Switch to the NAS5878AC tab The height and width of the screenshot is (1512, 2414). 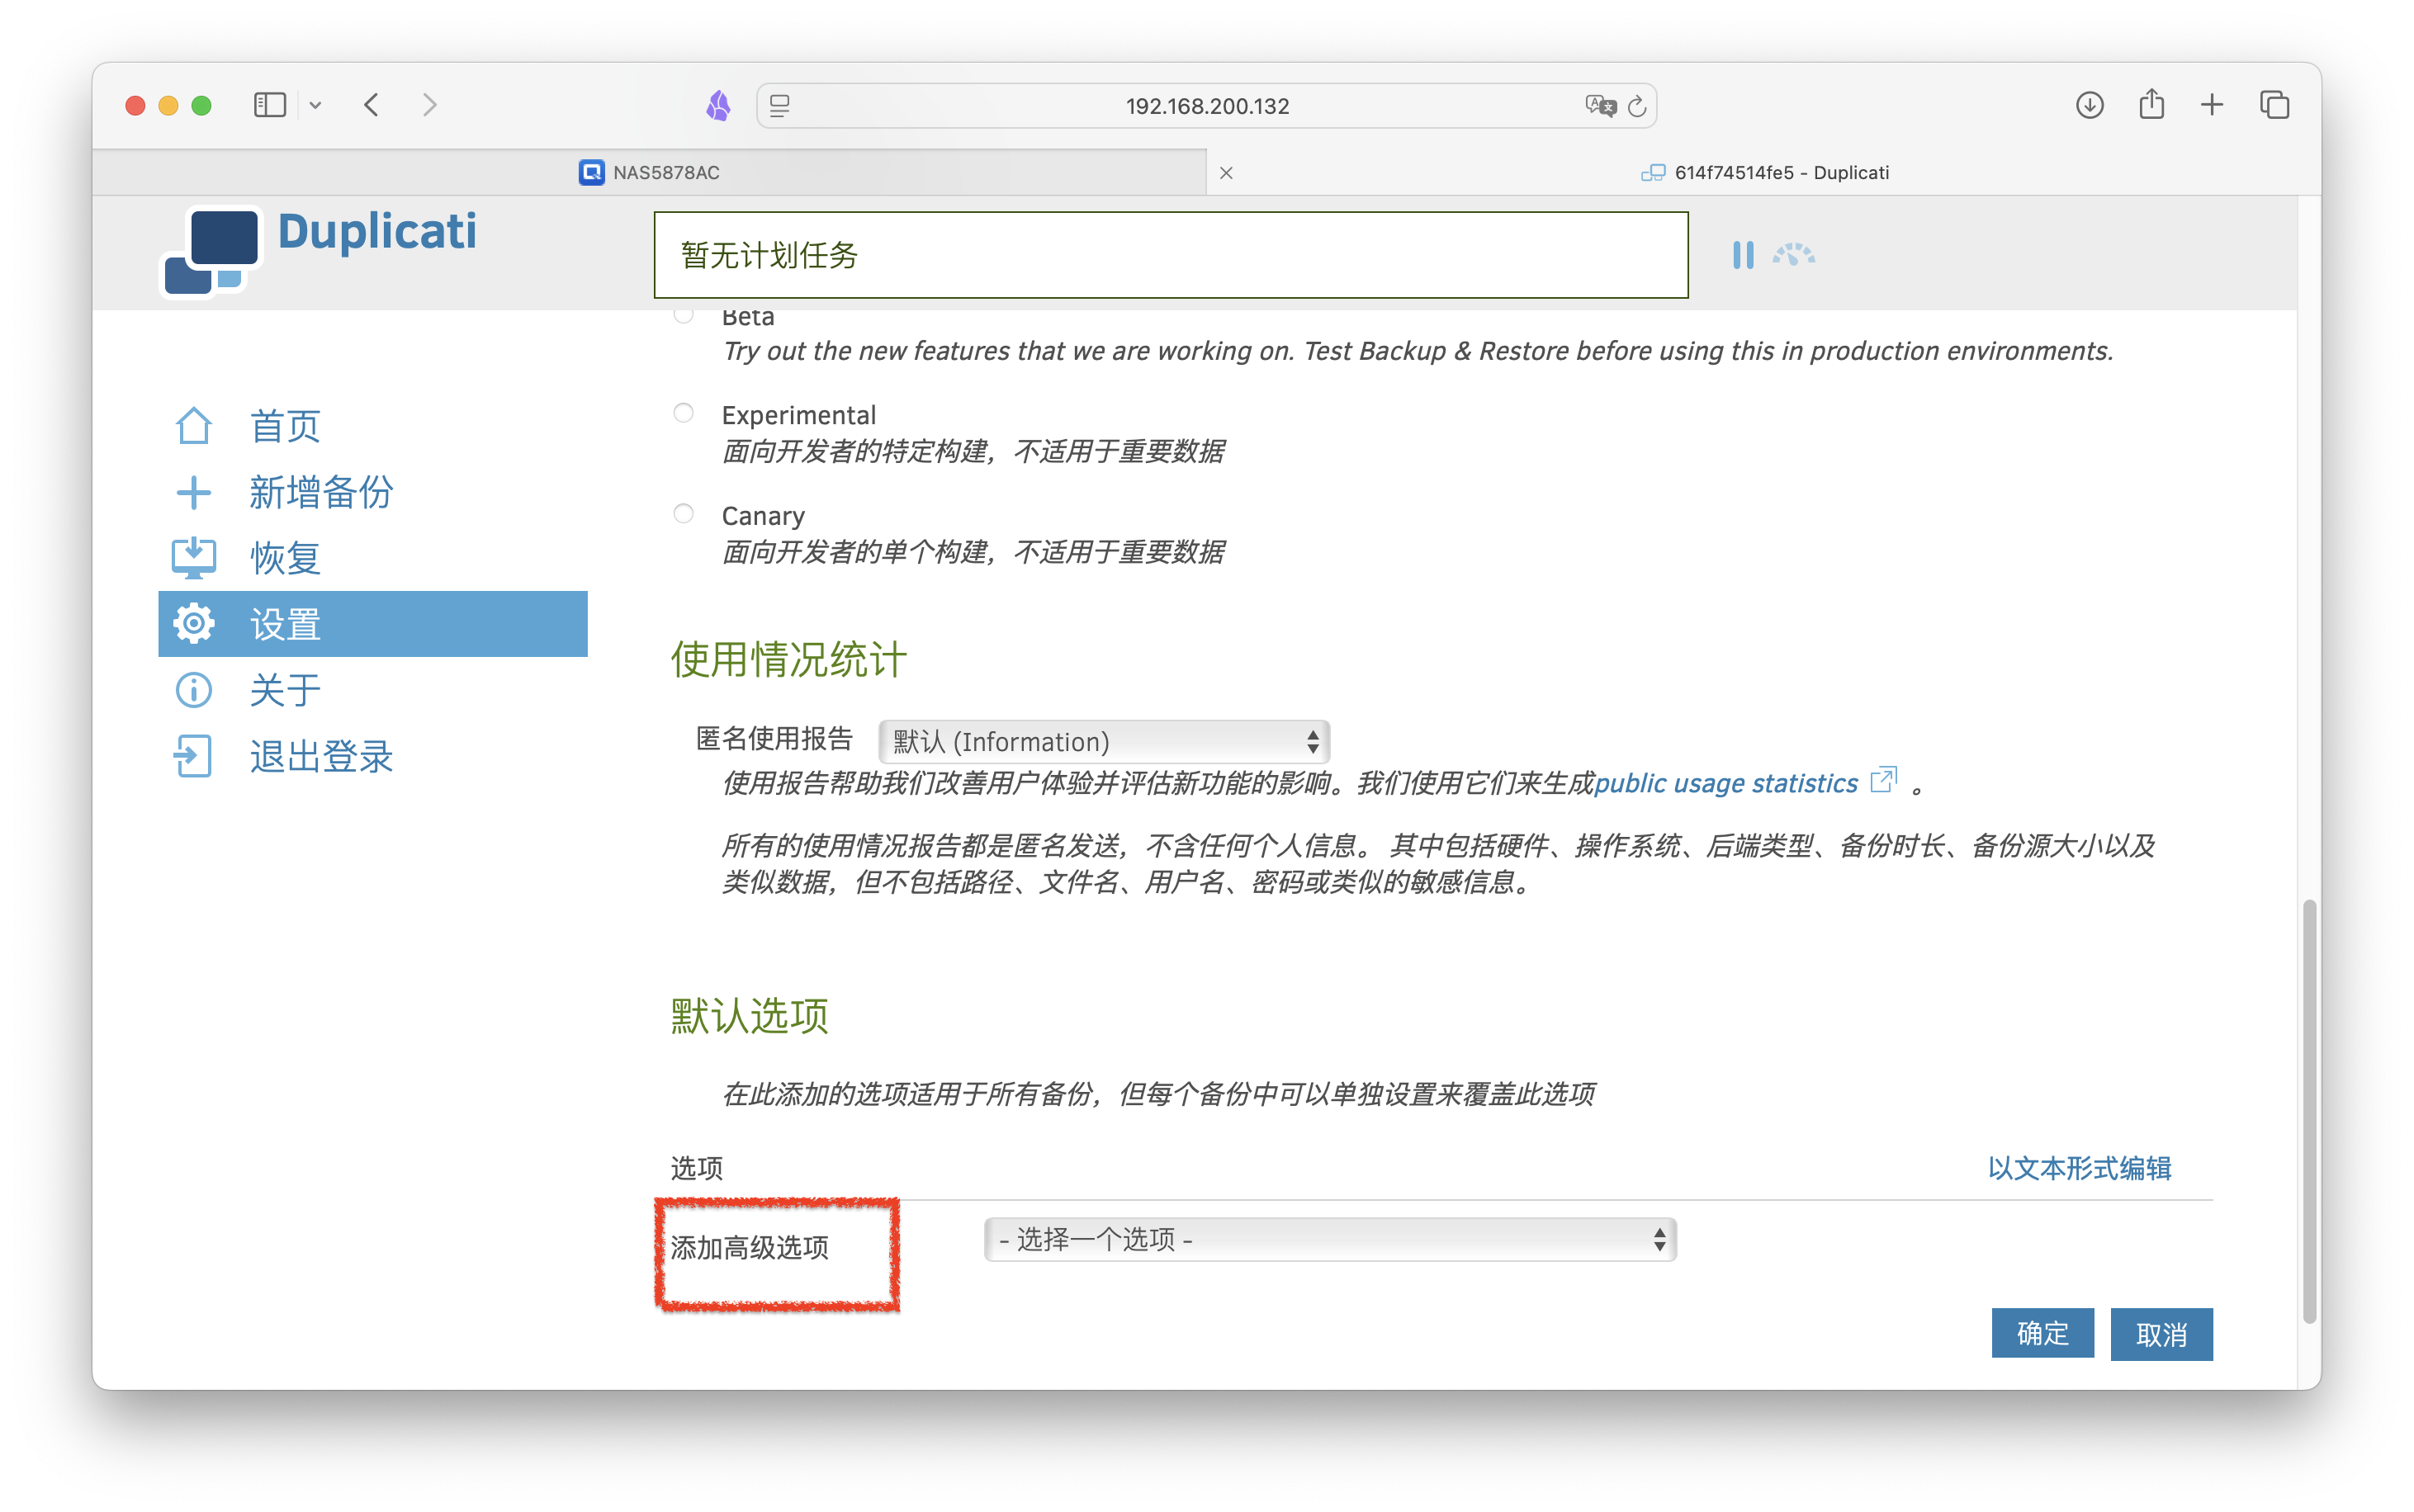pyautogui.click(x=650, y=173)
